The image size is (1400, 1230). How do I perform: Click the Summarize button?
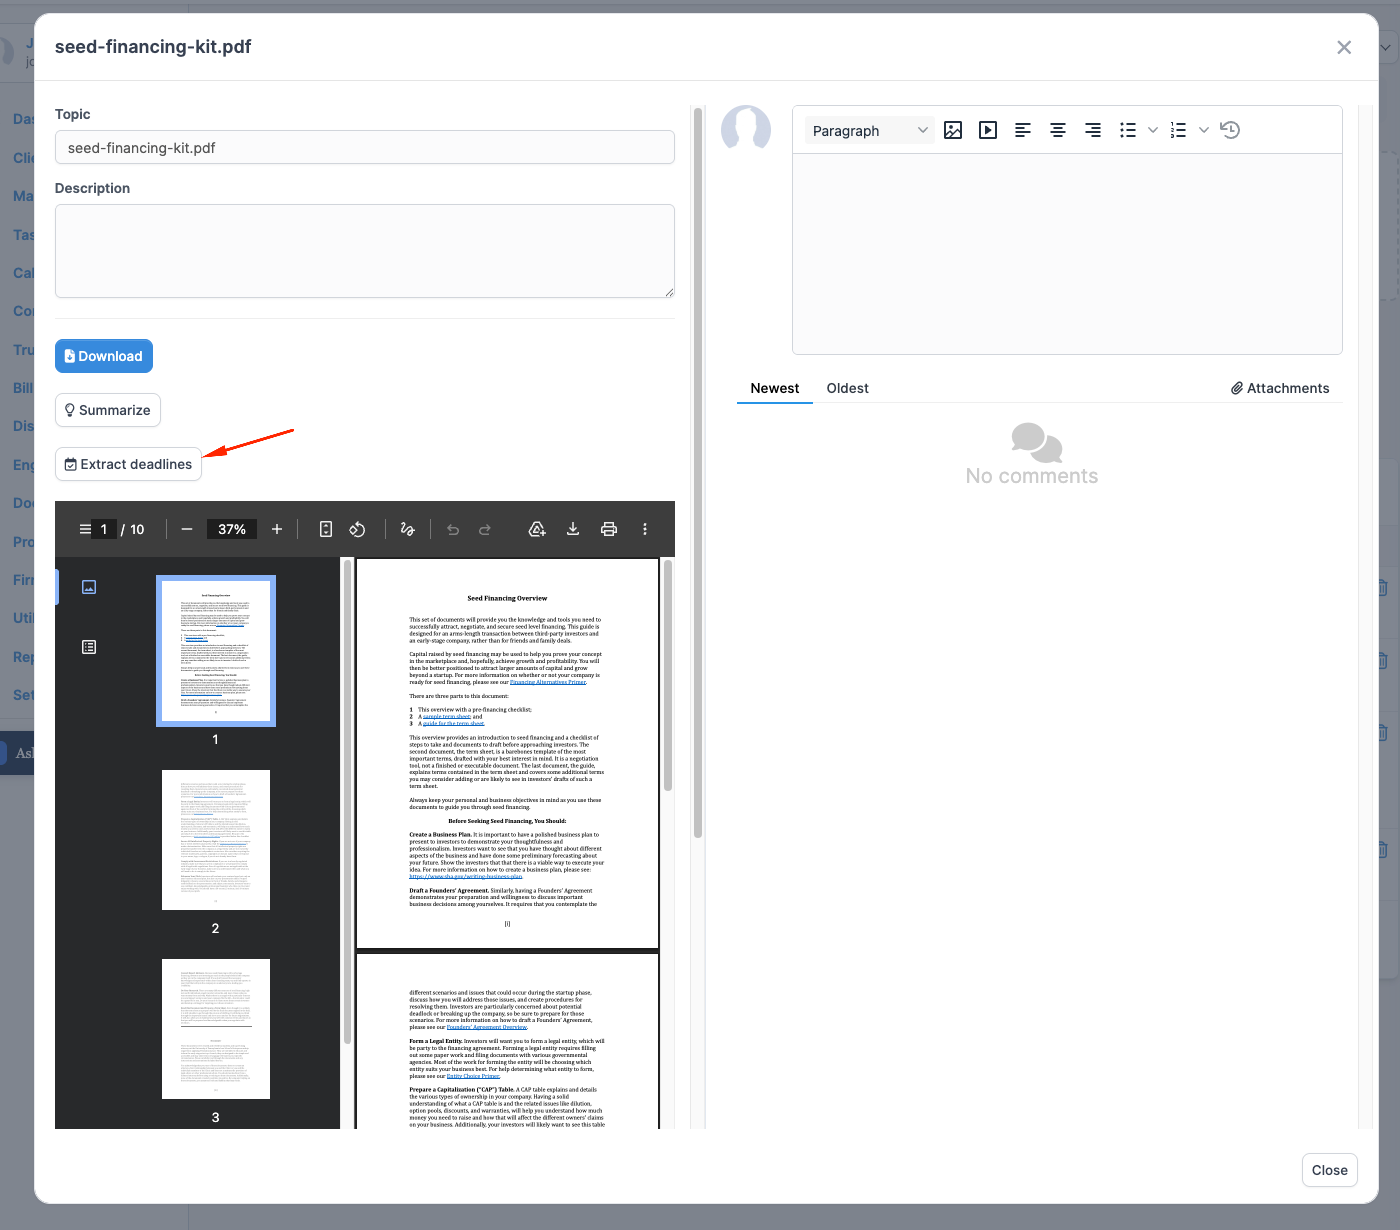108,410
